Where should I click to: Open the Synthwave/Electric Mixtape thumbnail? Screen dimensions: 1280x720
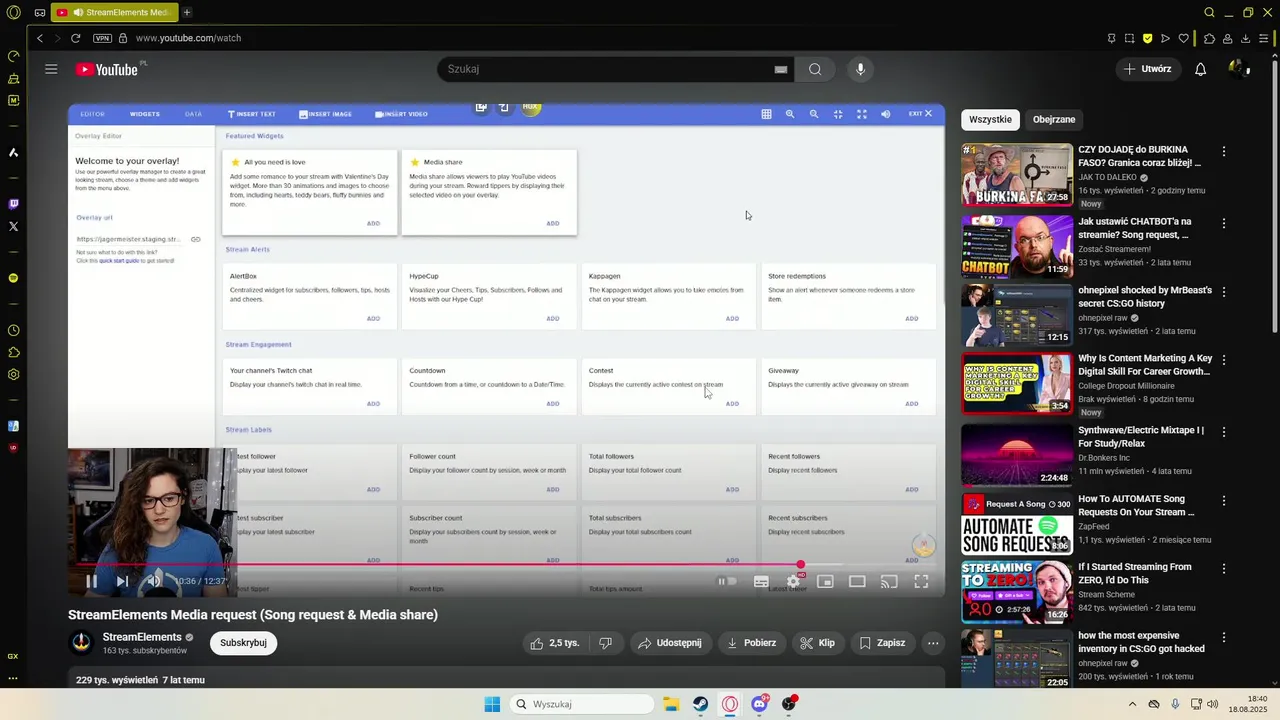pyautogui.click(x=1017, y=455)
